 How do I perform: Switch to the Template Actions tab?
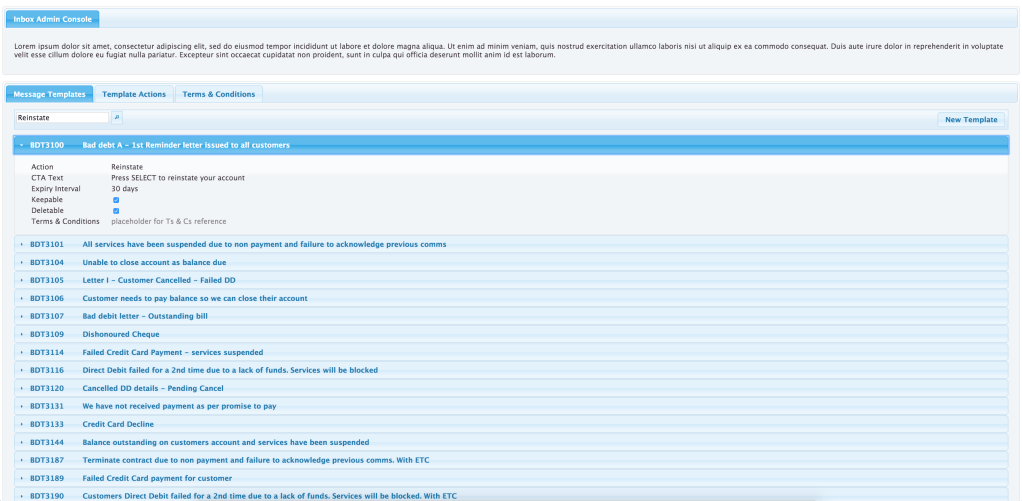coord(134,94)
